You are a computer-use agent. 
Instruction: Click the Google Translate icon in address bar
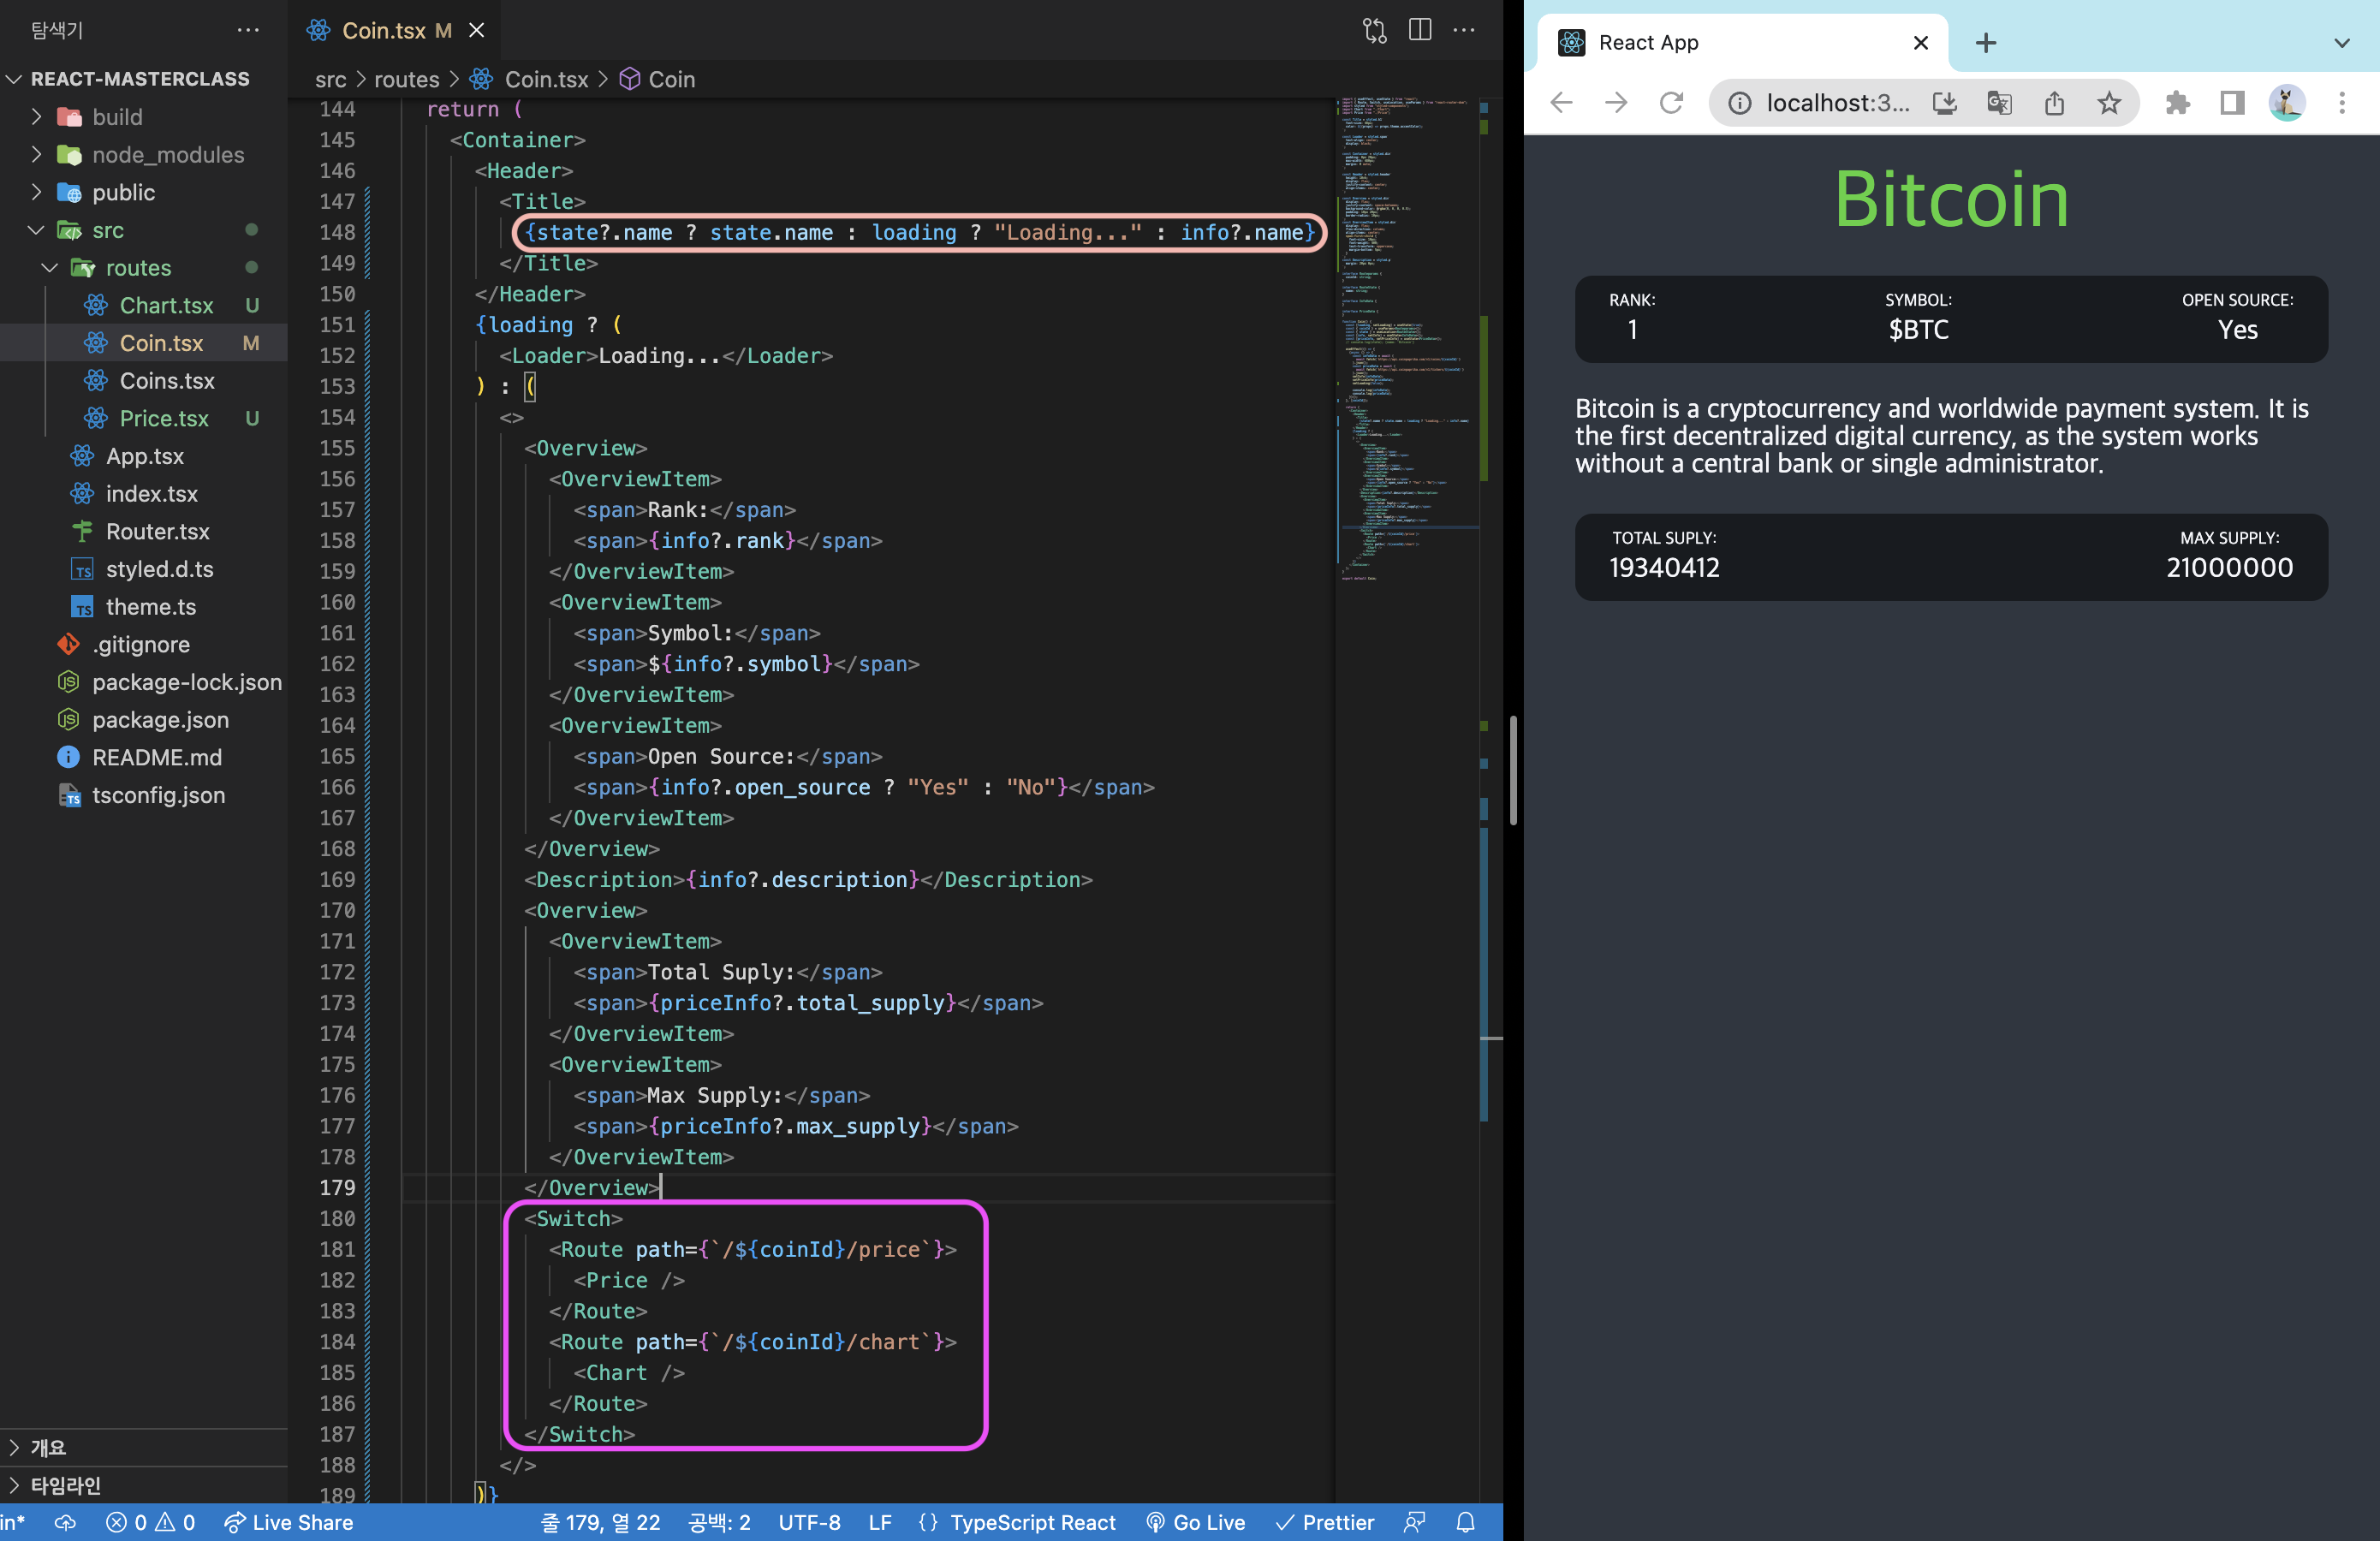click(1999, 103)
